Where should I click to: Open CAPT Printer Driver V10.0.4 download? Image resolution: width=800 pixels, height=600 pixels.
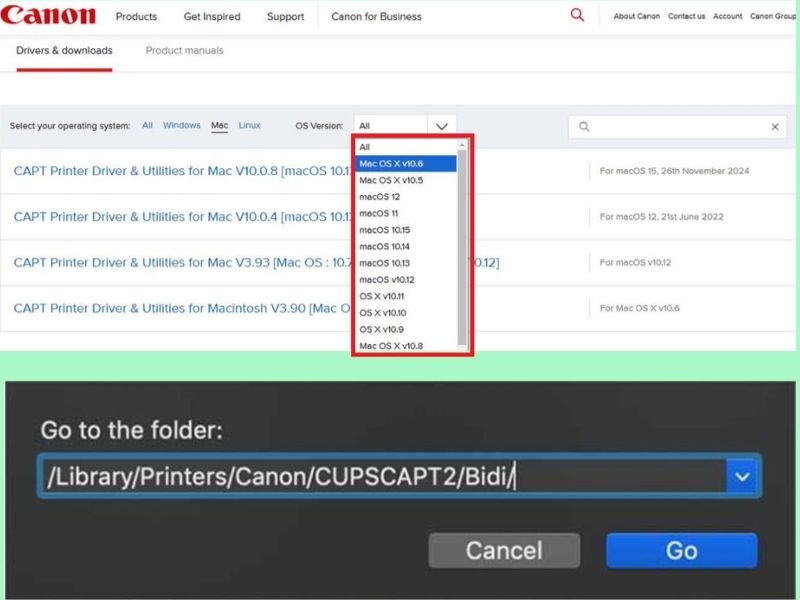click(x=182, y=217)
